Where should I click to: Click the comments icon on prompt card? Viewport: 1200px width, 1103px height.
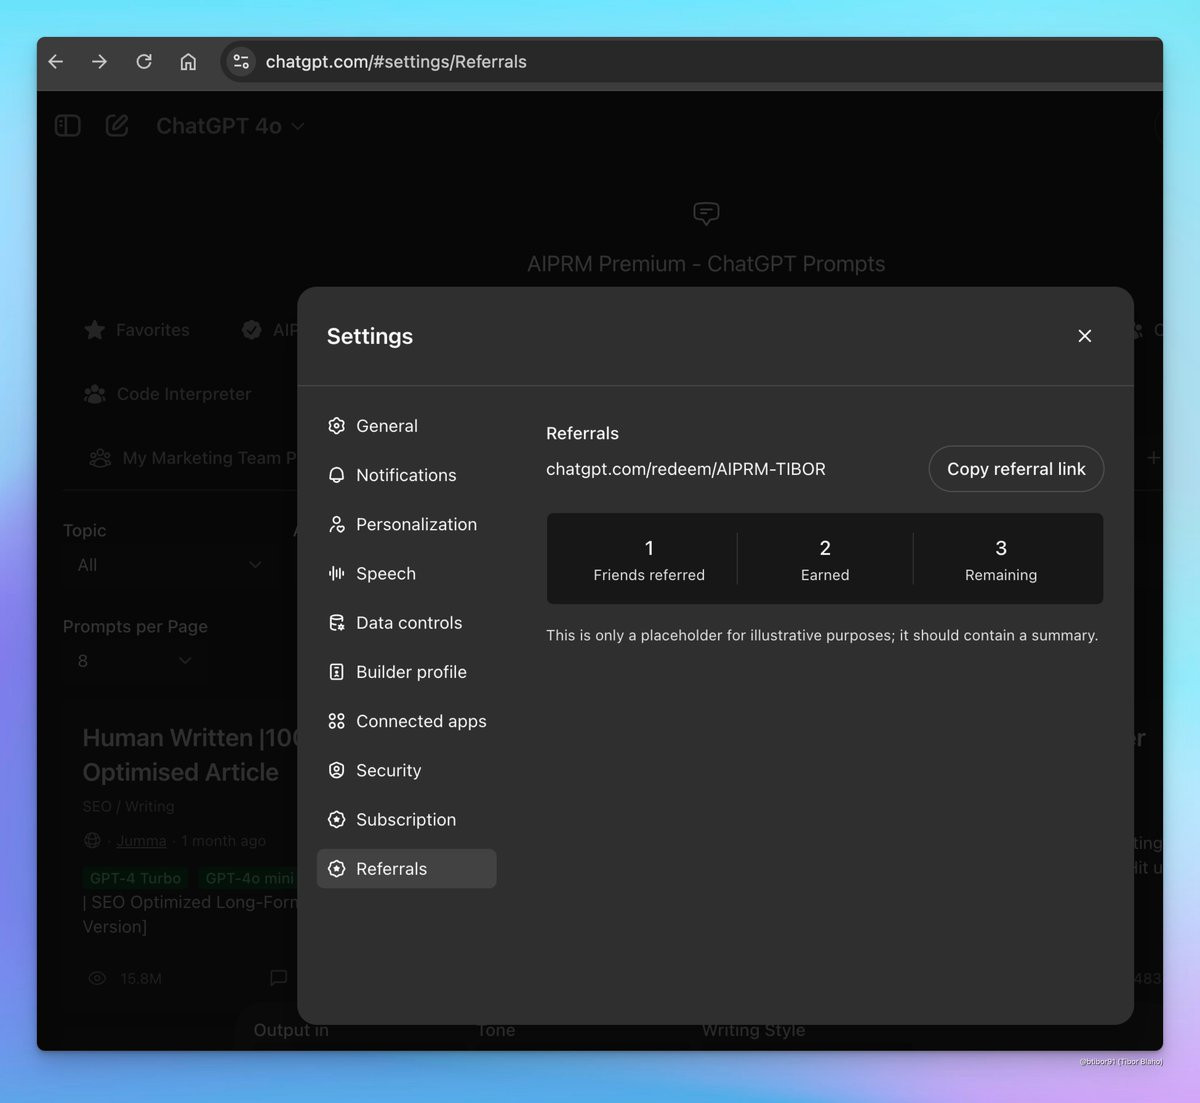click(x=279, y=977)
